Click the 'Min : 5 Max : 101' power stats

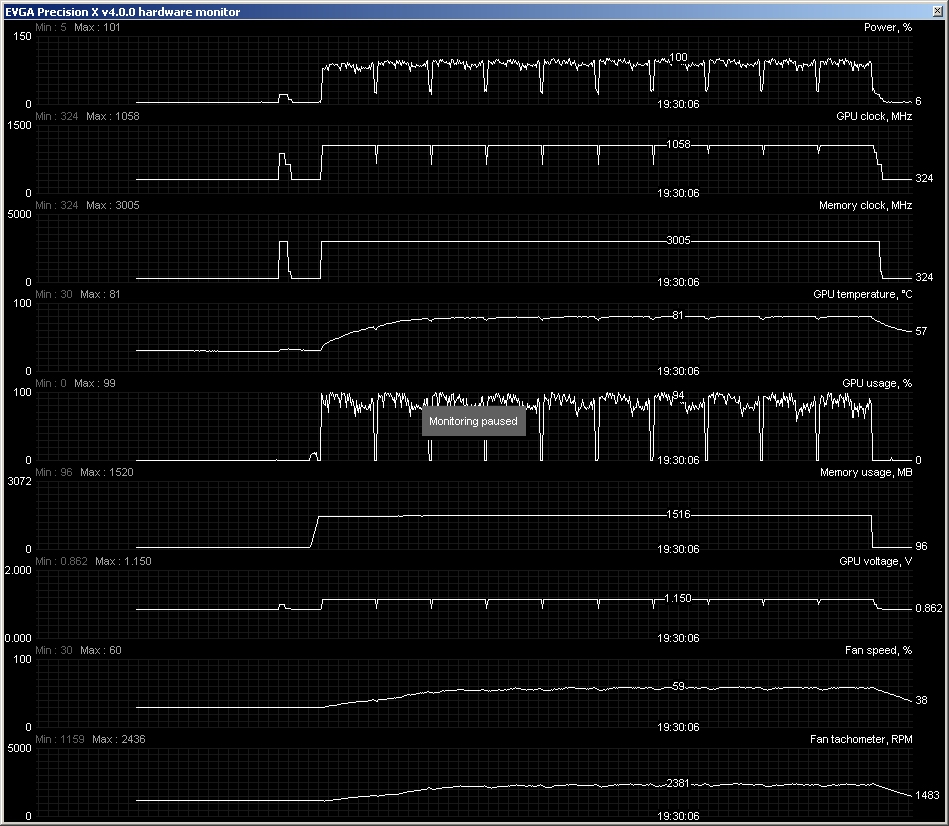coord(77,27)
